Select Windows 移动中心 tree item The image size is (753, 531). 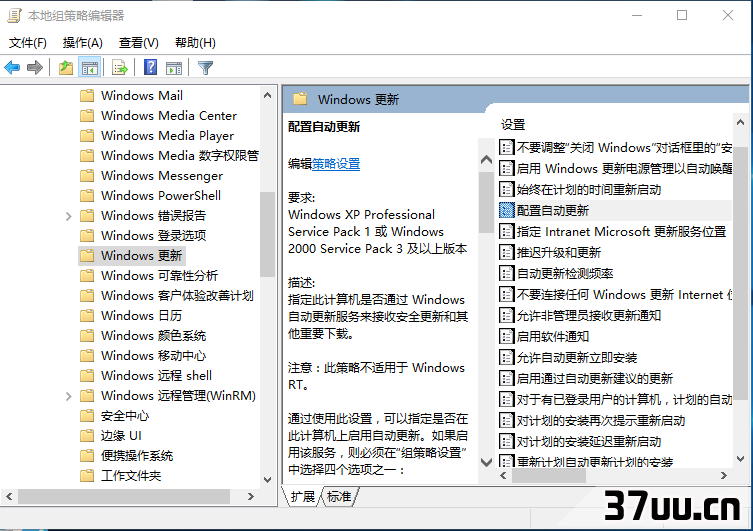pyautogui.click(x=153, y=355)
